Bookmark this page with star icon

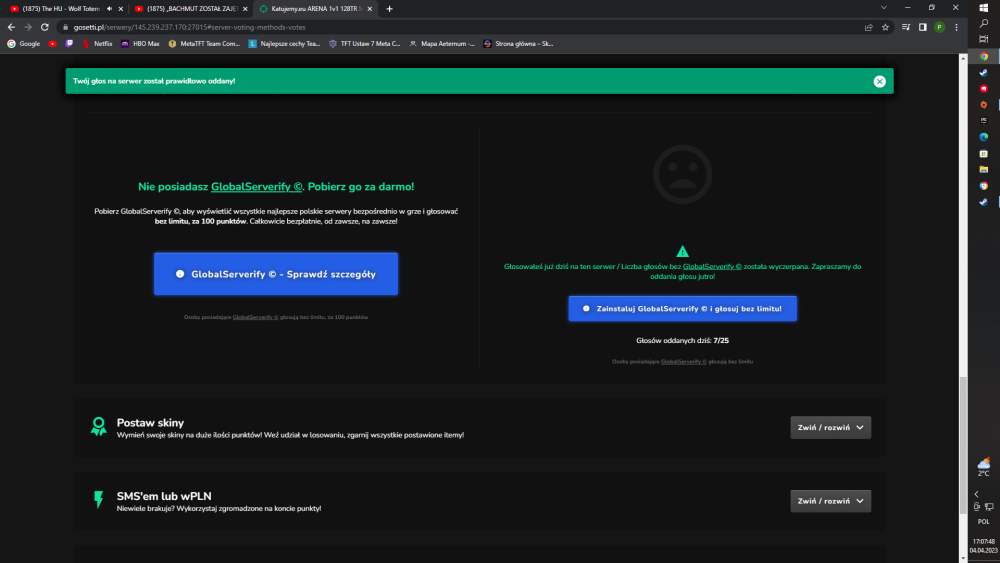(885, 27)
